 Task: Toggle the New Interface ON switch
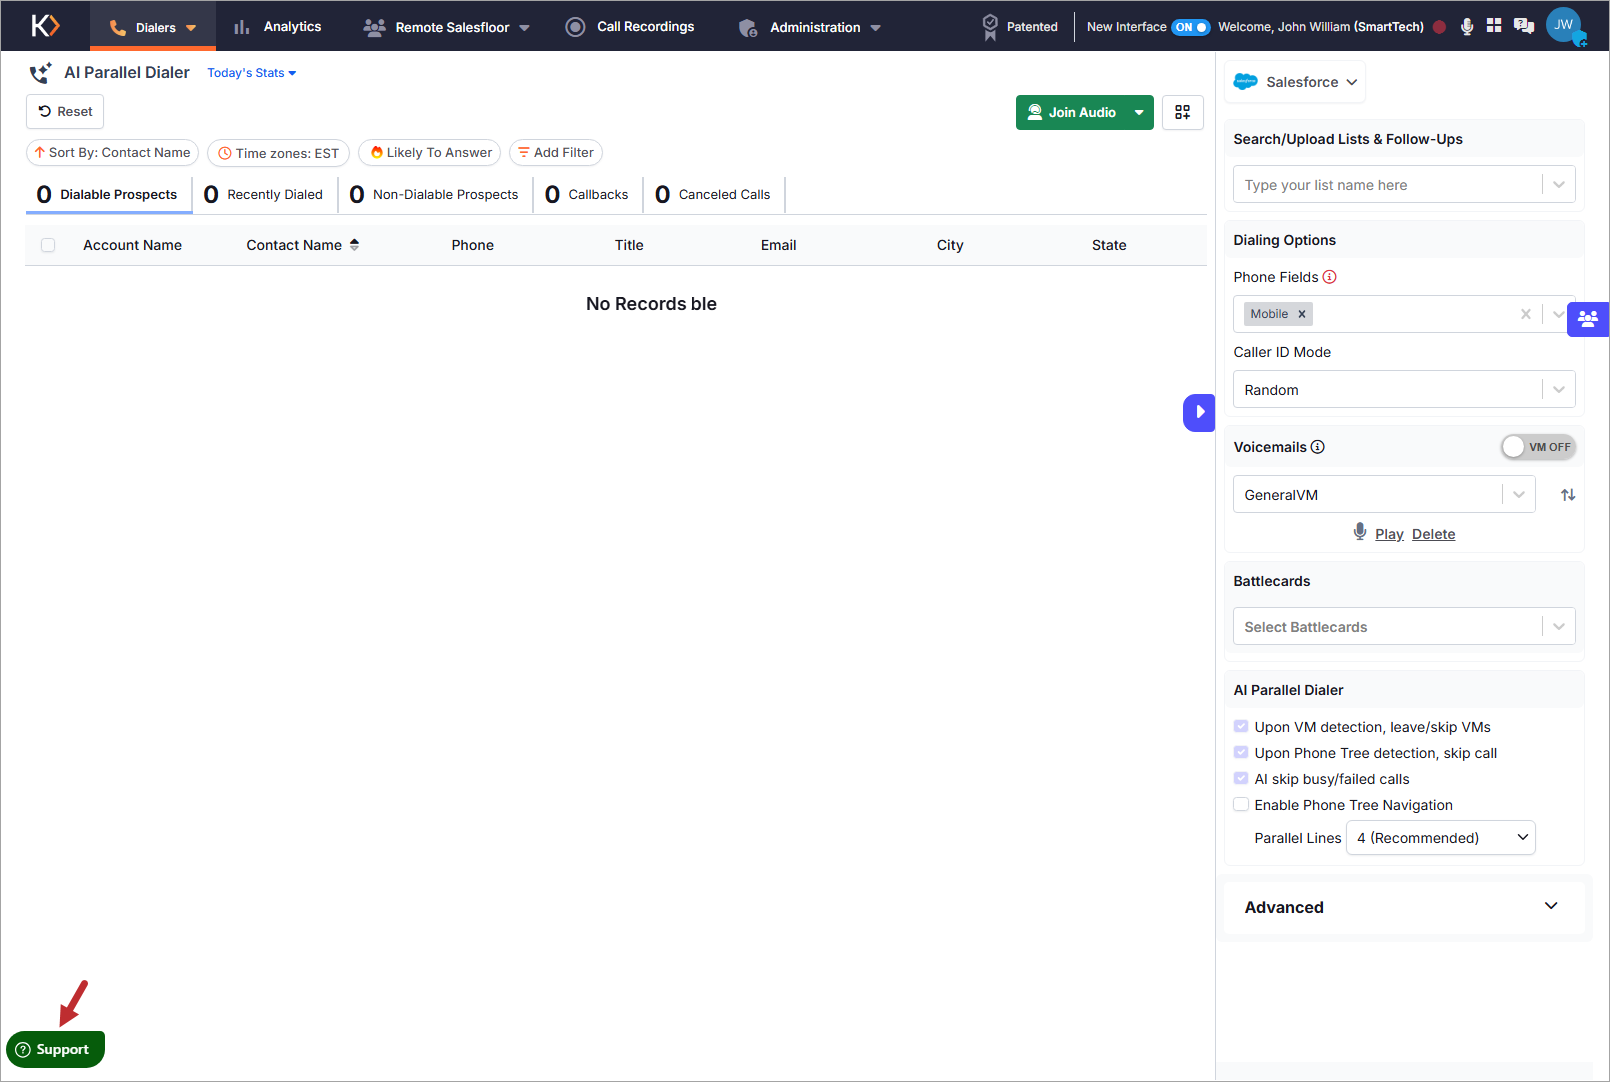[1191, 27]
